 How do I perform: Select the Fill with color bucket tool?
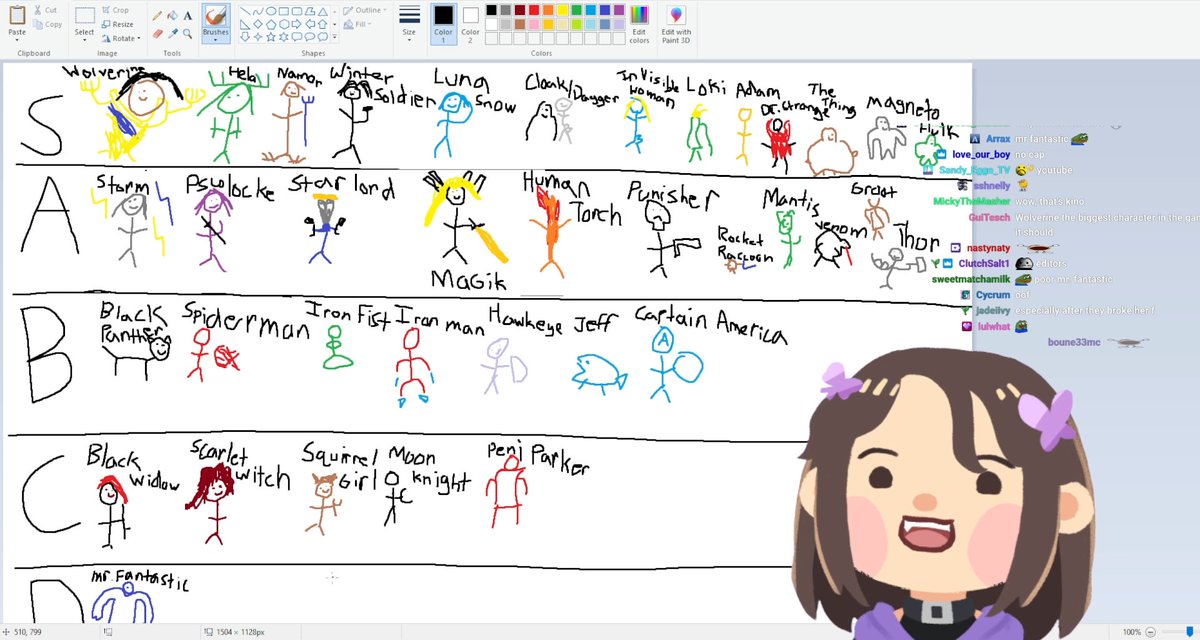[x=173, y=16]
